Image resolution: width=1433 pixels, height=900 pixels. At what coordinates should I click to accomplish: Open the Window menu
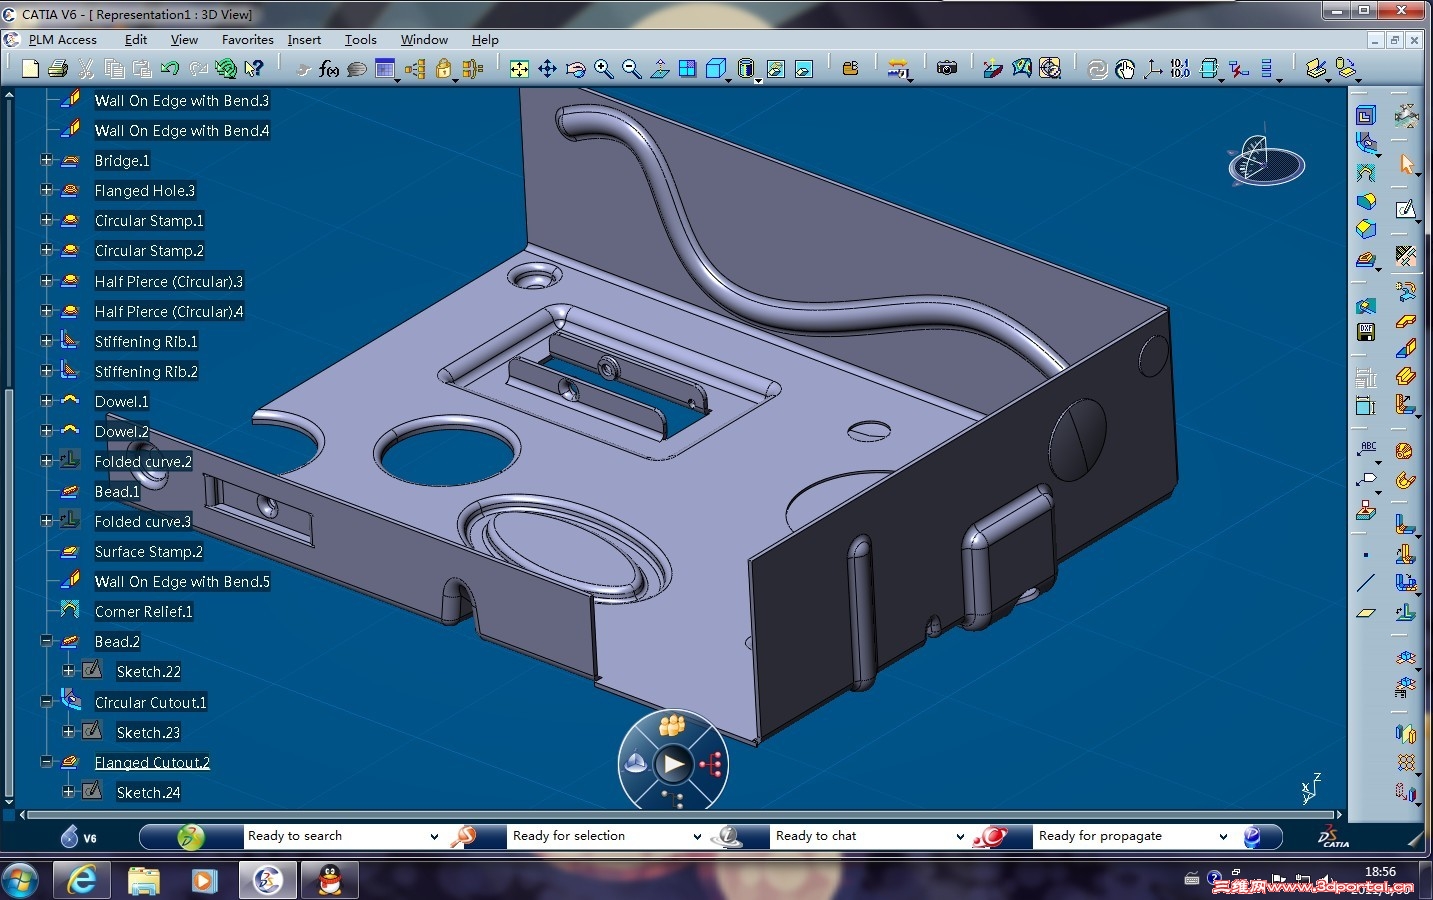pyautogui.click(x=424, y=40)
